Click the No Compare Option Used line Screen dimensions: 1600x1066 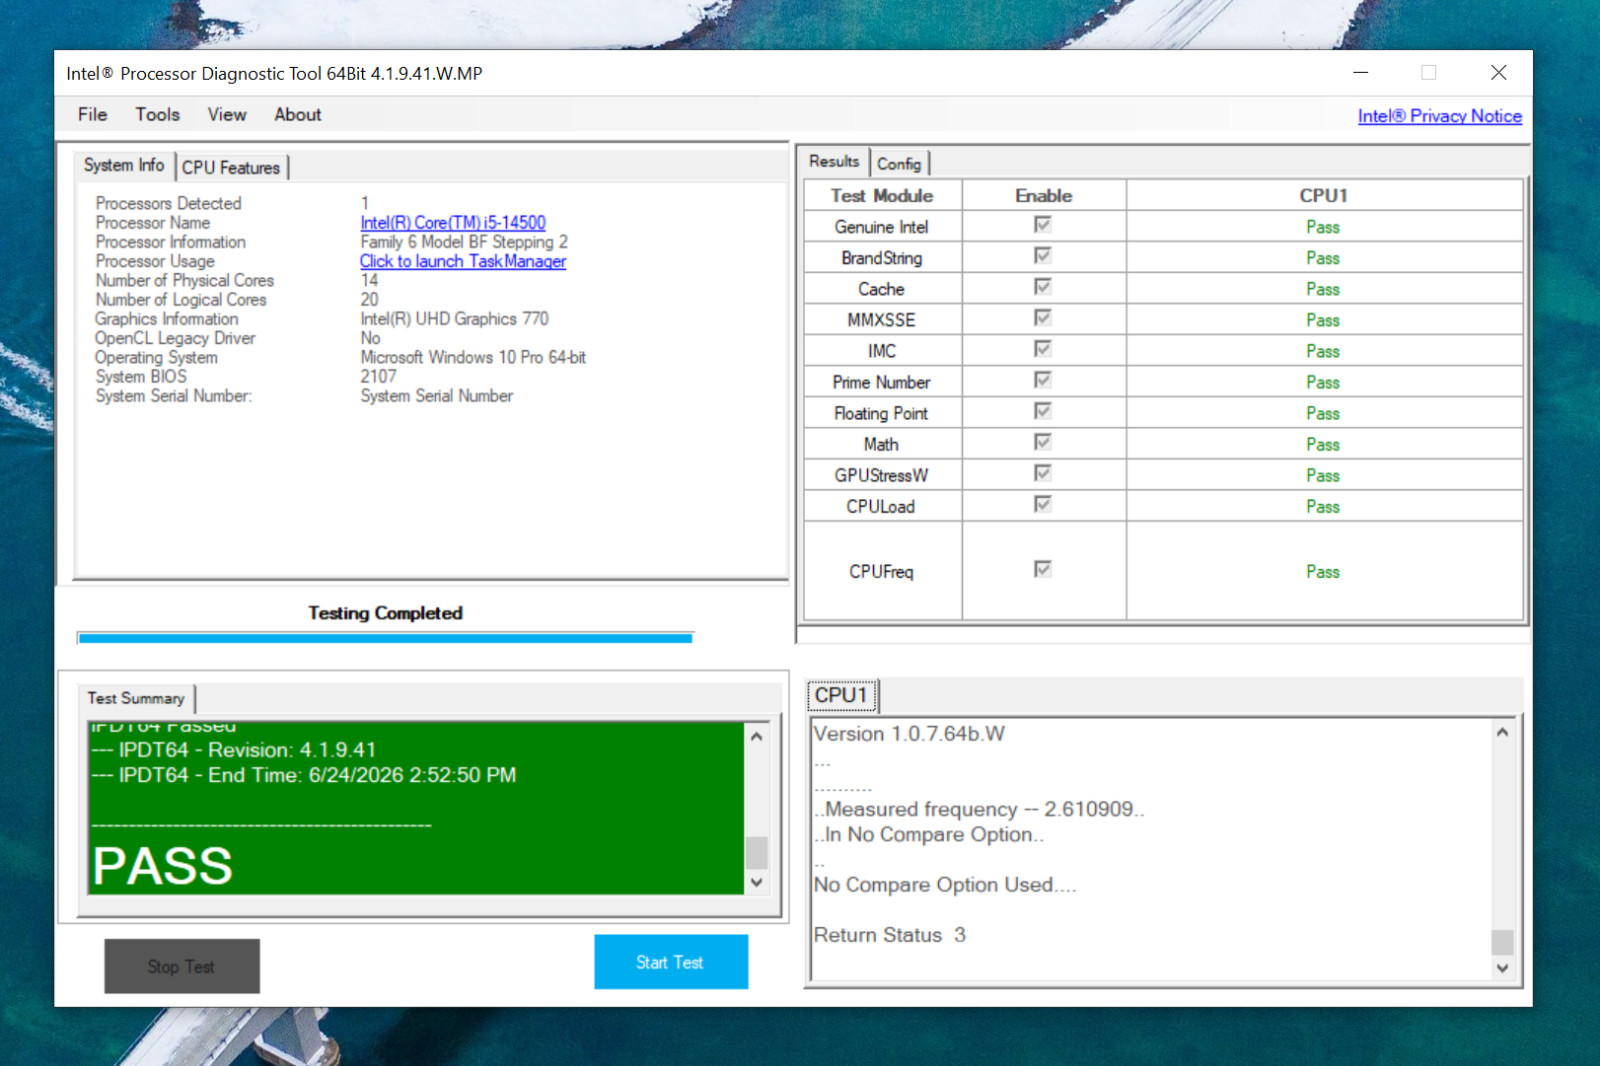point(945,885)
